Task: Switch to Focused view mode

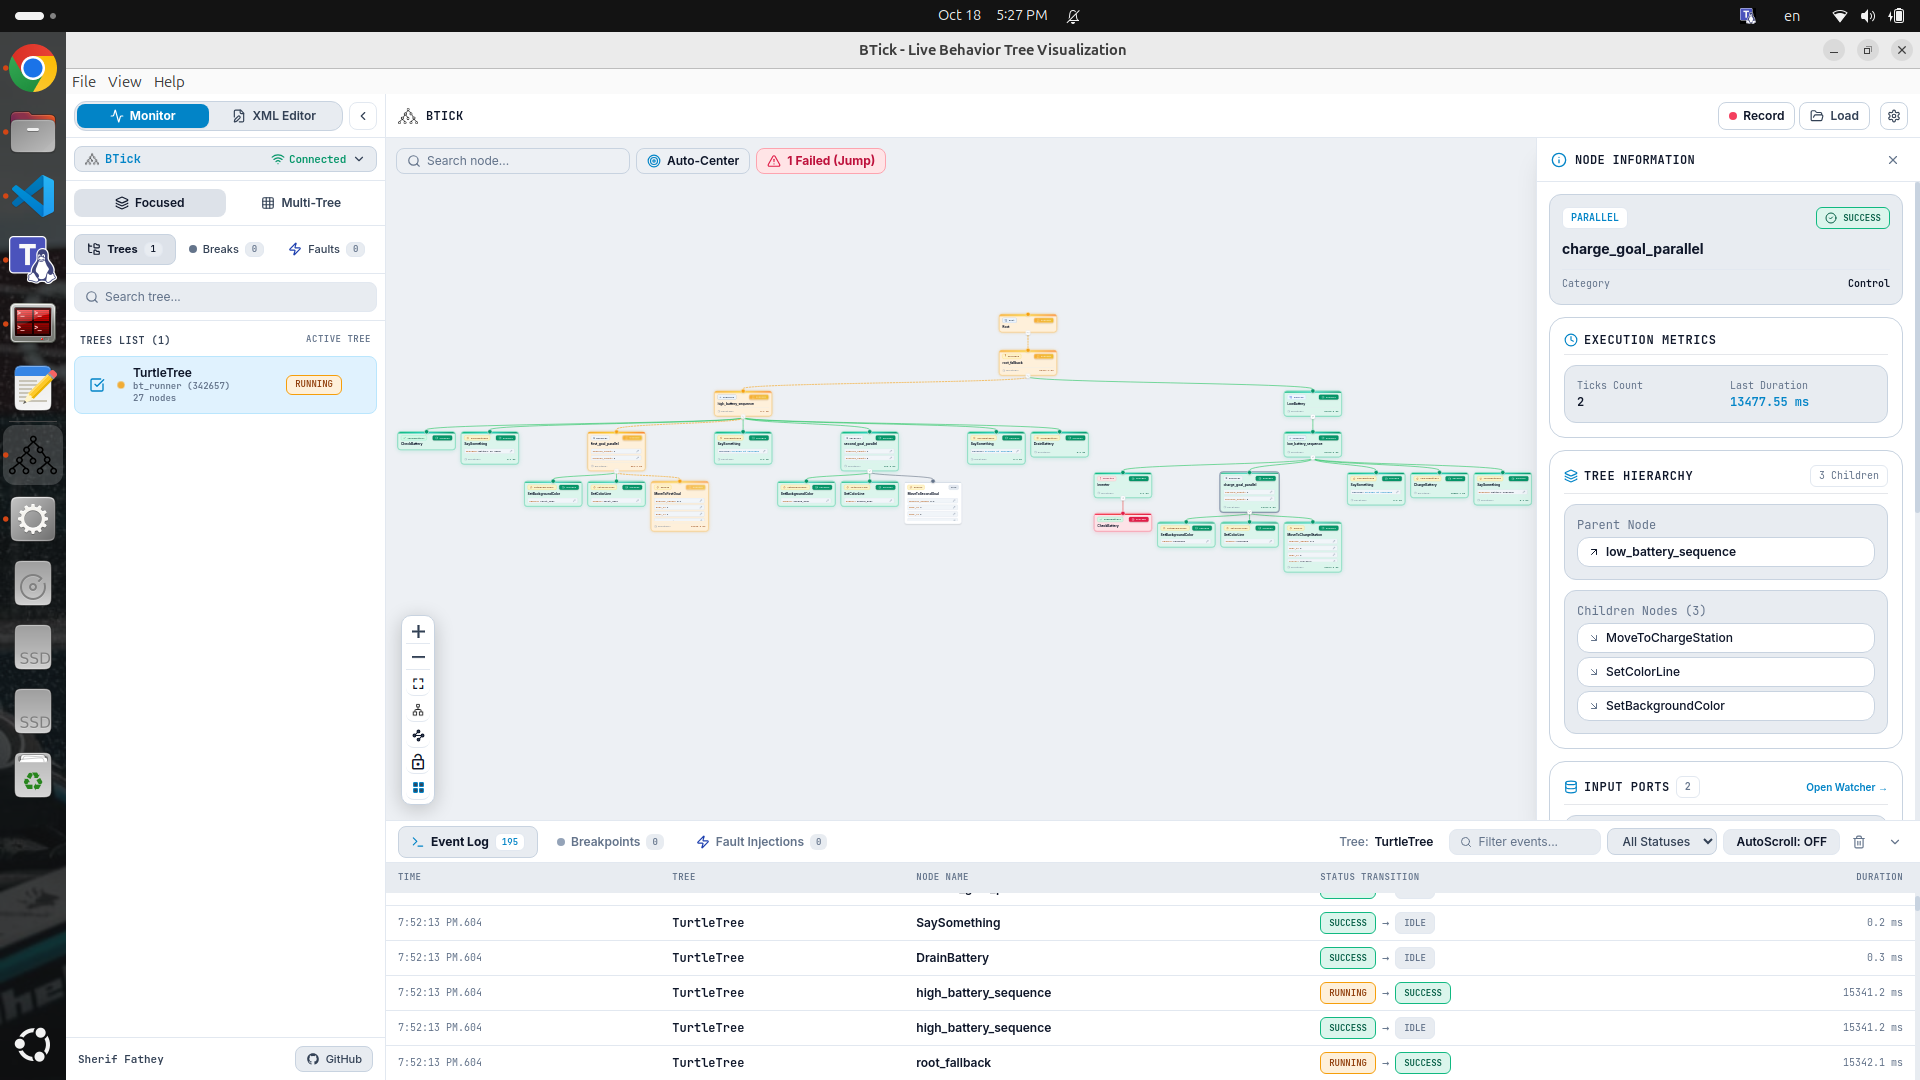Action: point(150,203)
